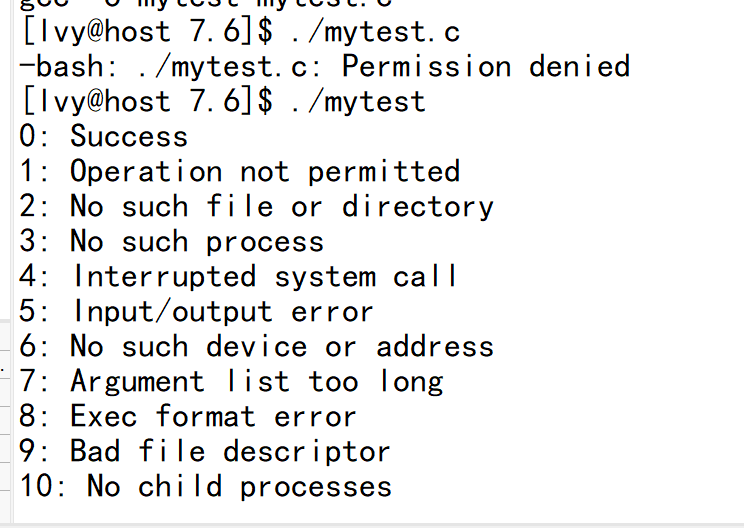Click the '10: No child processes' line
744x528 pixels.
pos(205,487)
